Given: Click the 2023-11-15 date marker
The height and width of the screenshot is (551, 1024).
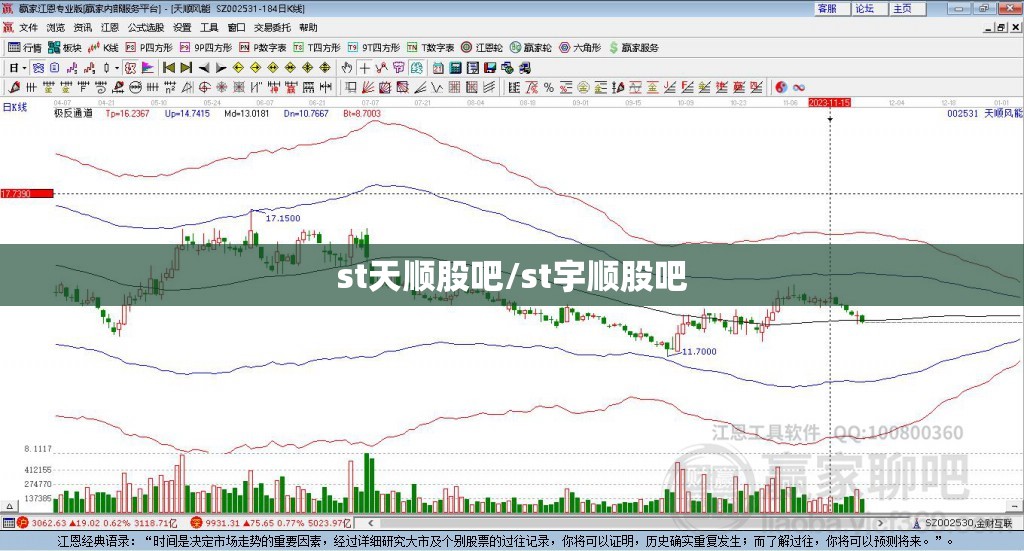Looking at the screenshot, I should (x=829, y=102).
